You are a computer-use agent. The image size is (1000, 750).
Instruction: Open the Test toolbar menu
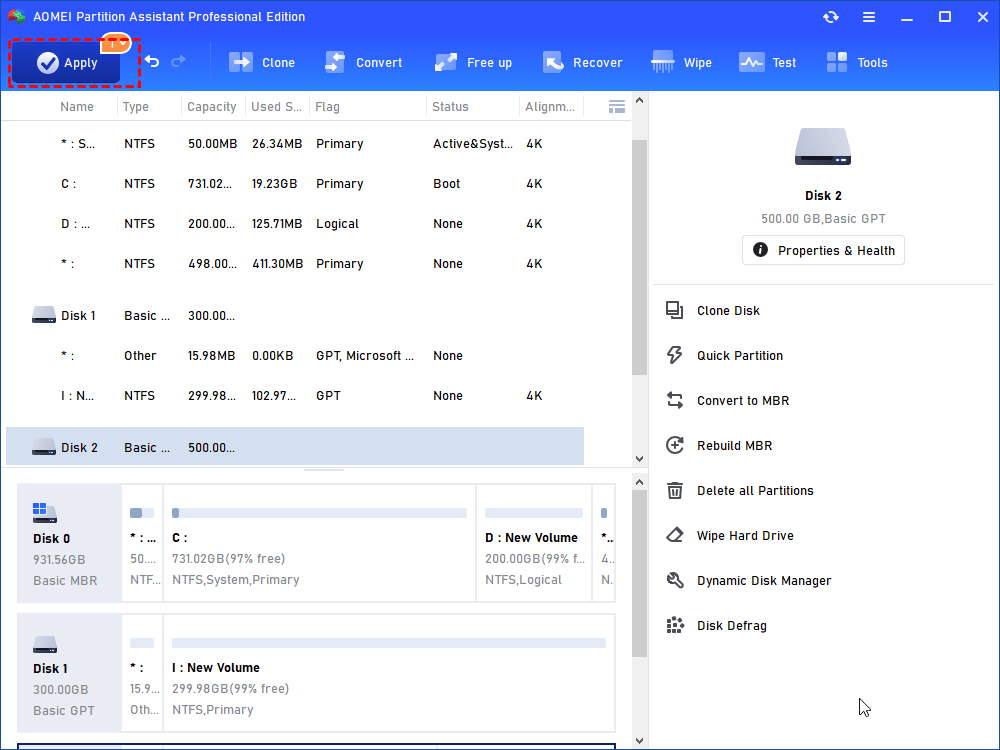point(768,62)
